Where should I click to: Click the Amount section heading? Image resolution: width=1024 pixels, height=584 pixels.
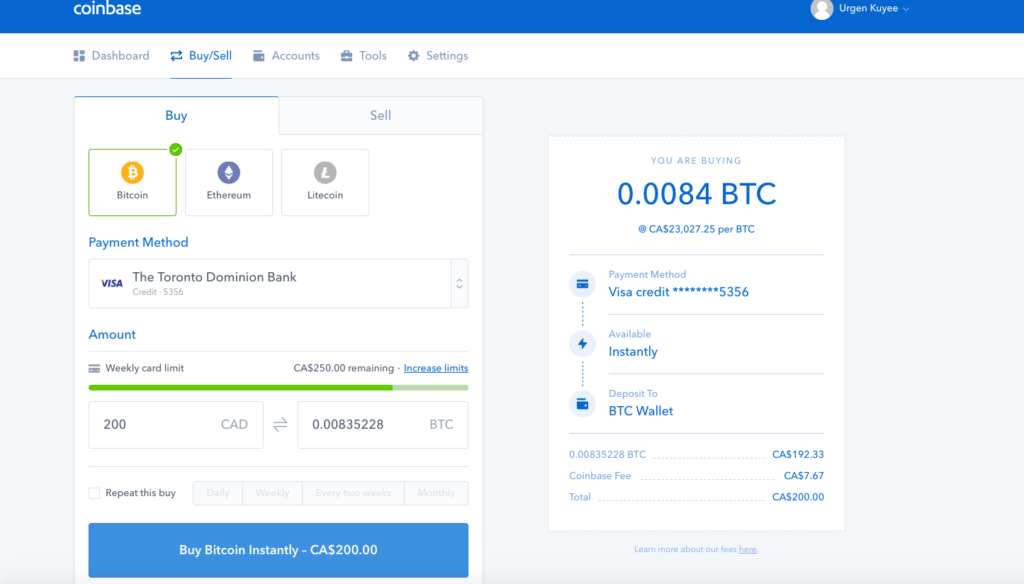[112, 334]
